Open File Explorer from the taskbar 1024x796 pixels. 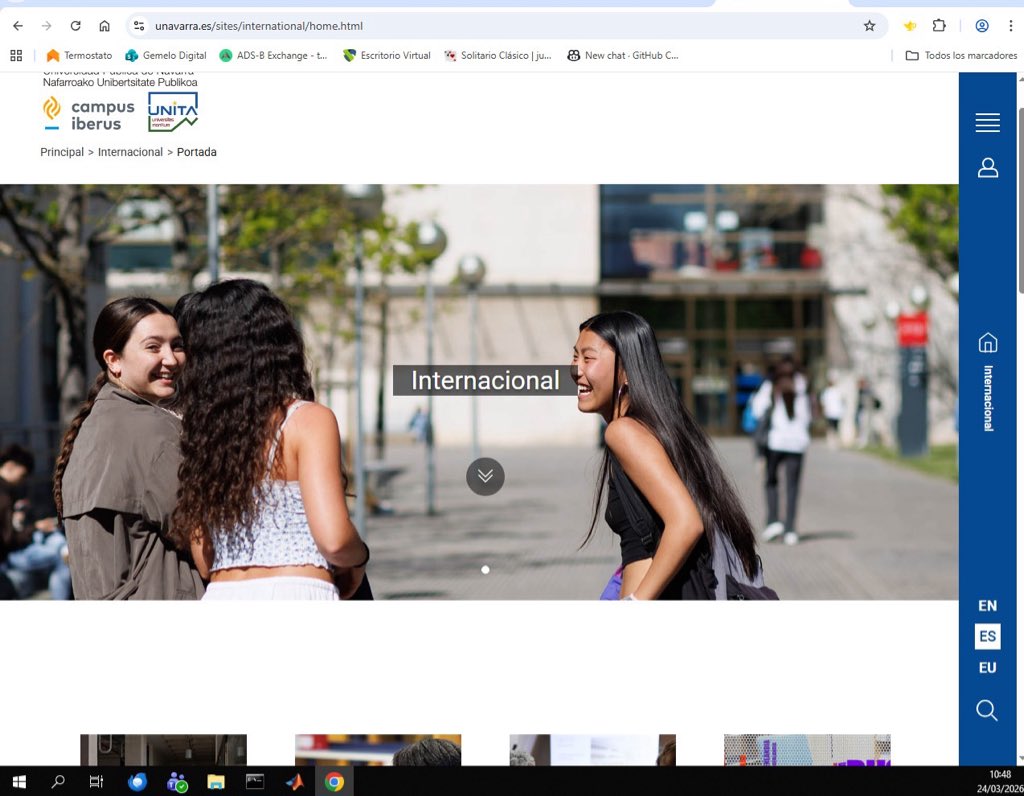[216, 781]
